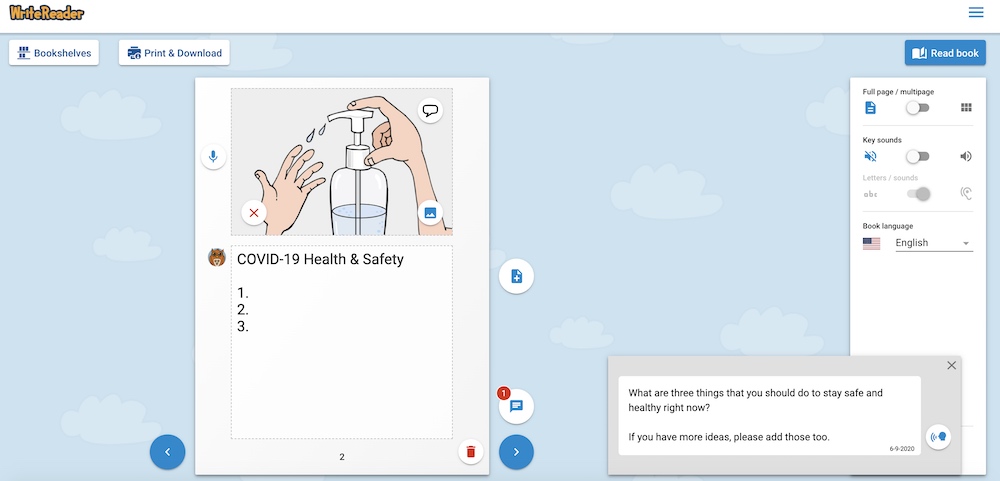Add a new page
This screenshot has height=481, width=1000.
point(516,276)
